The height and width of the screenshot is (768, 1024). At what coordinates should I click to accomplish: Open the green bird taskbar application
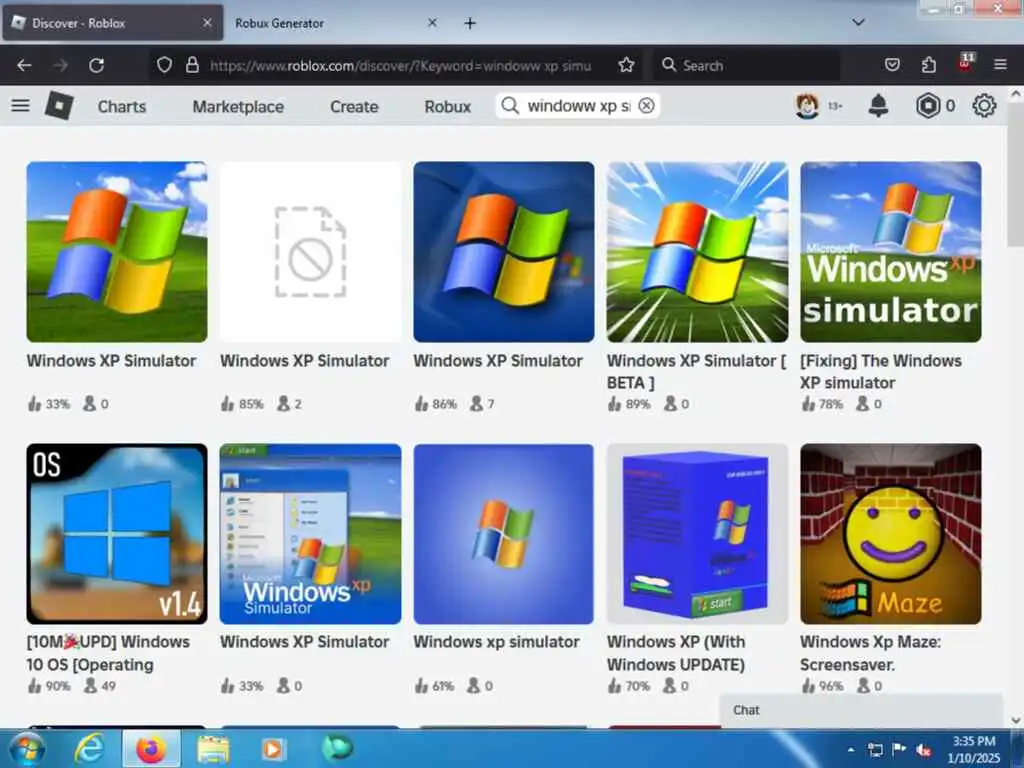(338, 748)
